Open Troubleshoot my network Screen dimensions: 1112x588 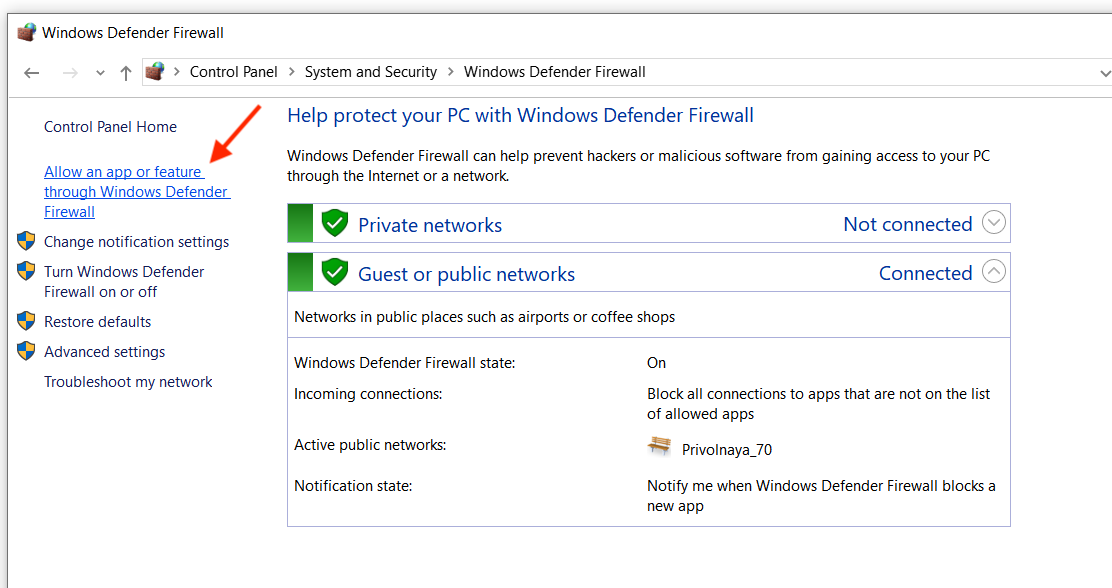[x=128, y=382]
